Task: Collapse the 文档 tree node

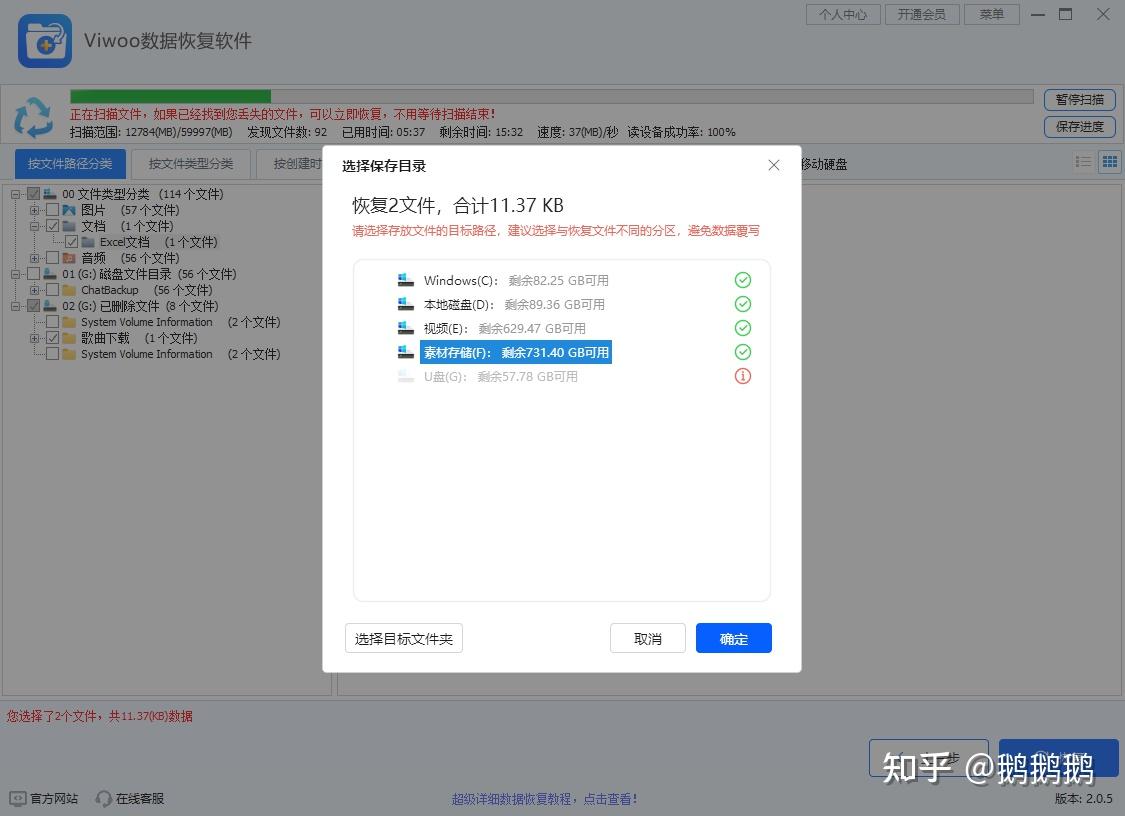Action: coord(34,226)
